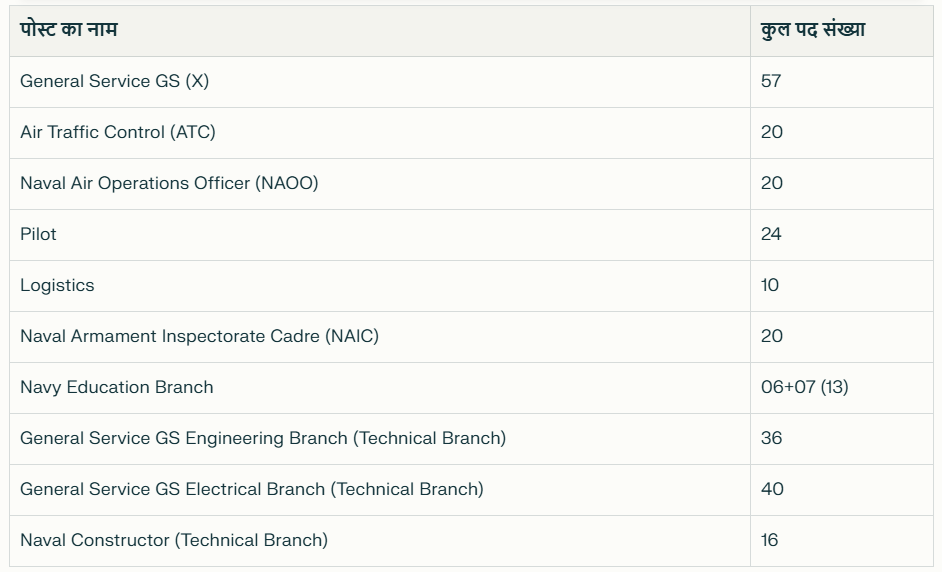Click the Navy Education Branch cell
This screenshot has width=942, height=572.
click(380, 388)
